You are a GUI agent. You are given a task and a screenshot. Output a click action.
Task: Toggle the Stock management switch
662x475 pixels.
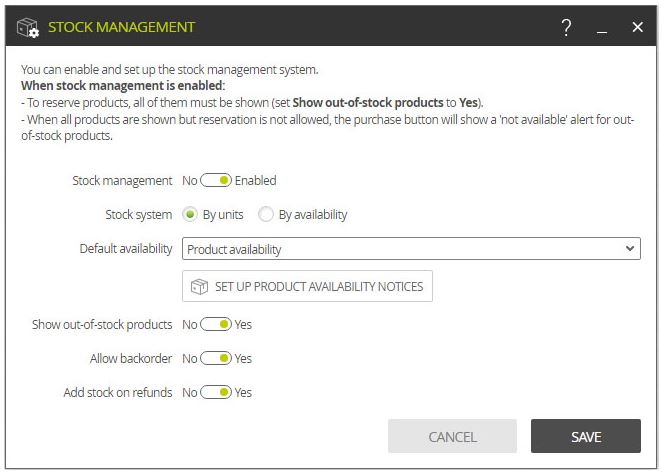216,181
